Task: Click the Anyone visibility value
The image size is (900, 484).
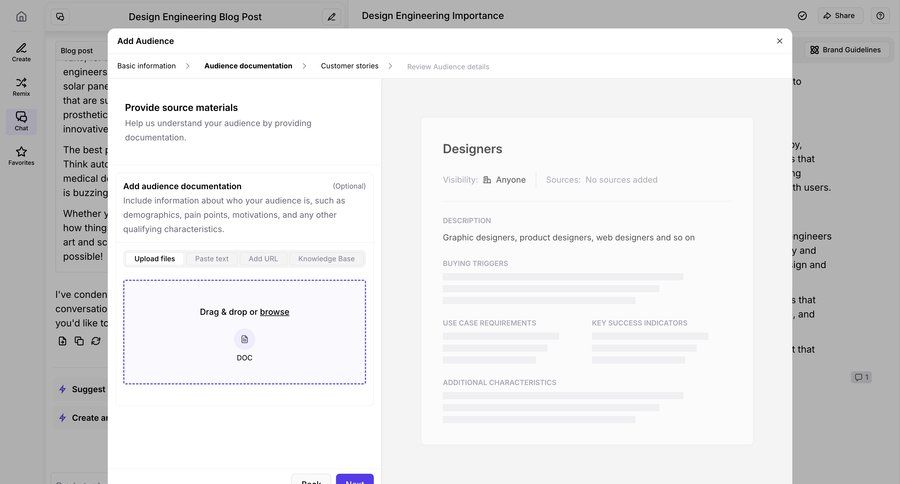Action: (x=511, y=180)
